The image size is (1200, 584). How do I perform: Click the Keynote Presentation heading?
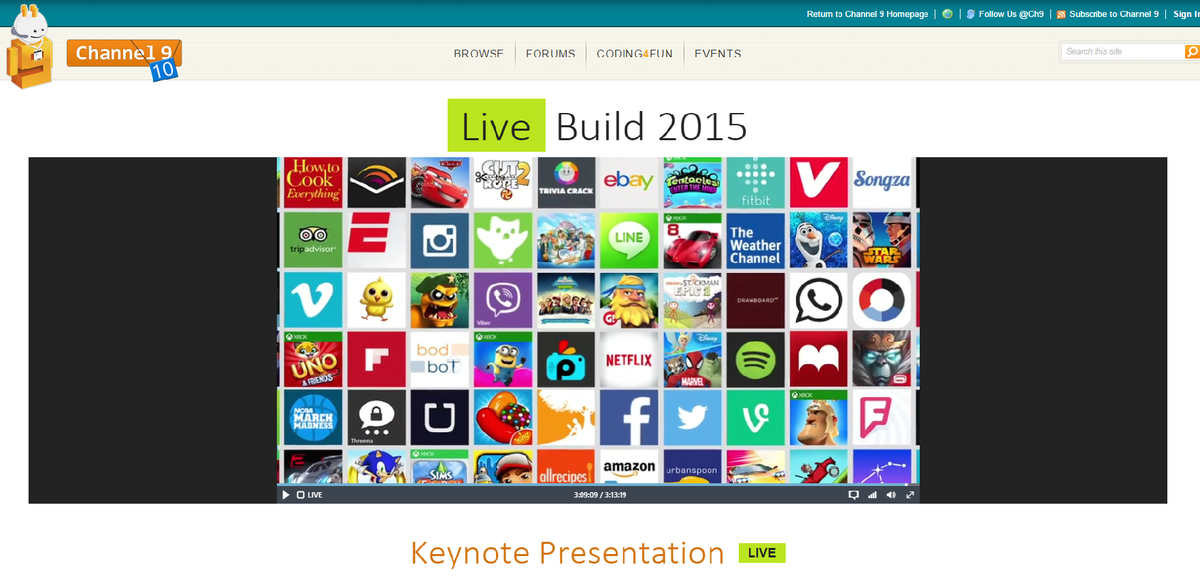[567, 553]
